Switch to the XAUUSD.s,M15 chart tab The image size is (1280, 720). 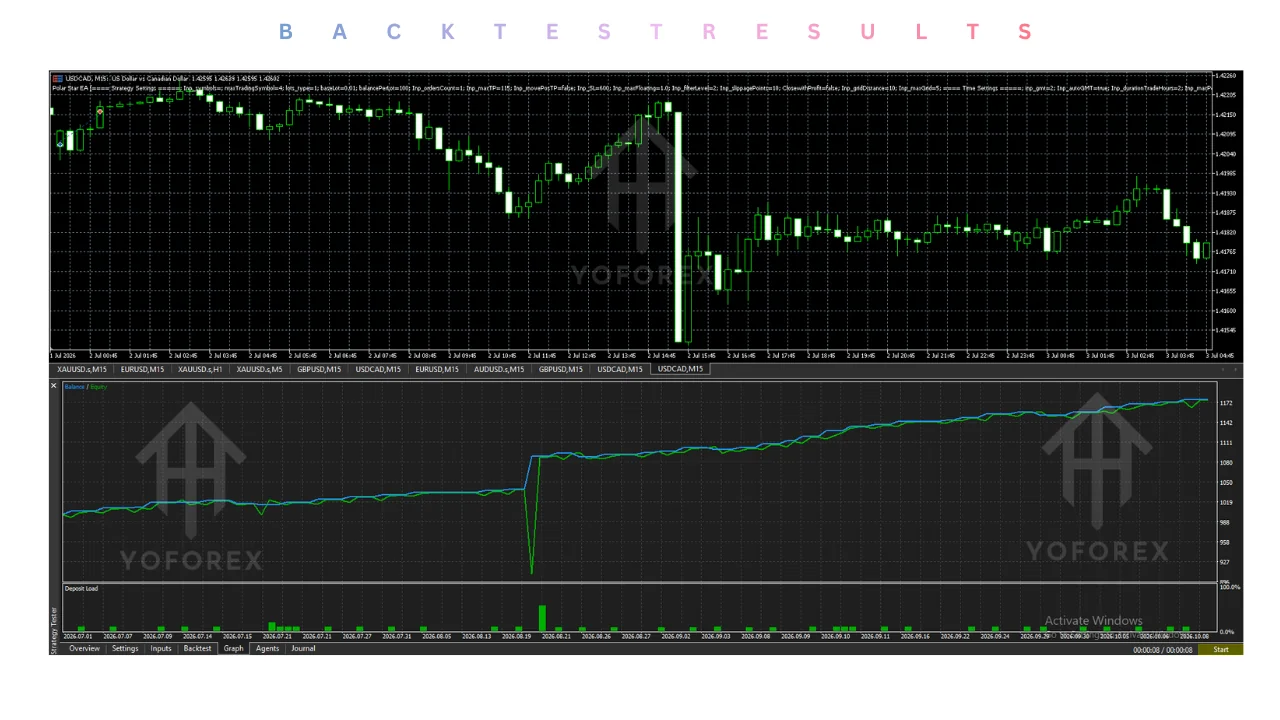[x=82, y=369]
